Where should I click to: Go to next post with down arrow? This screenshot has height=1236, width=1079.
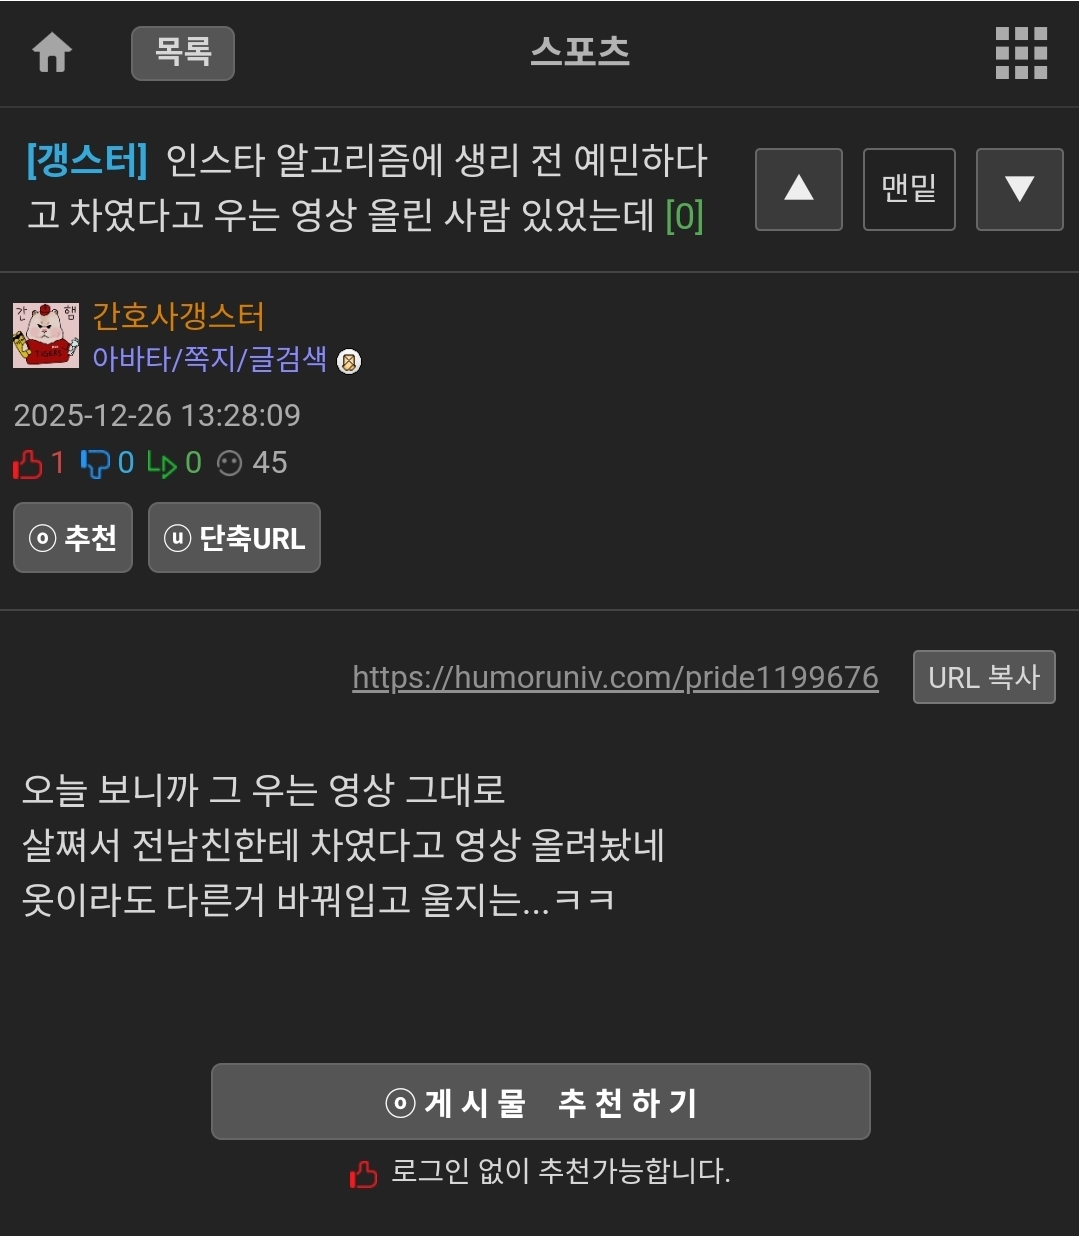(x=1019, y=189)
